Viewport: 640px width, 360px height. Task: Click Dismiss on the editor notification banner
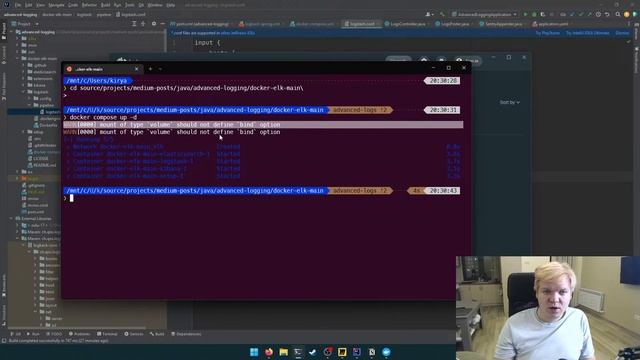(622, 33)
